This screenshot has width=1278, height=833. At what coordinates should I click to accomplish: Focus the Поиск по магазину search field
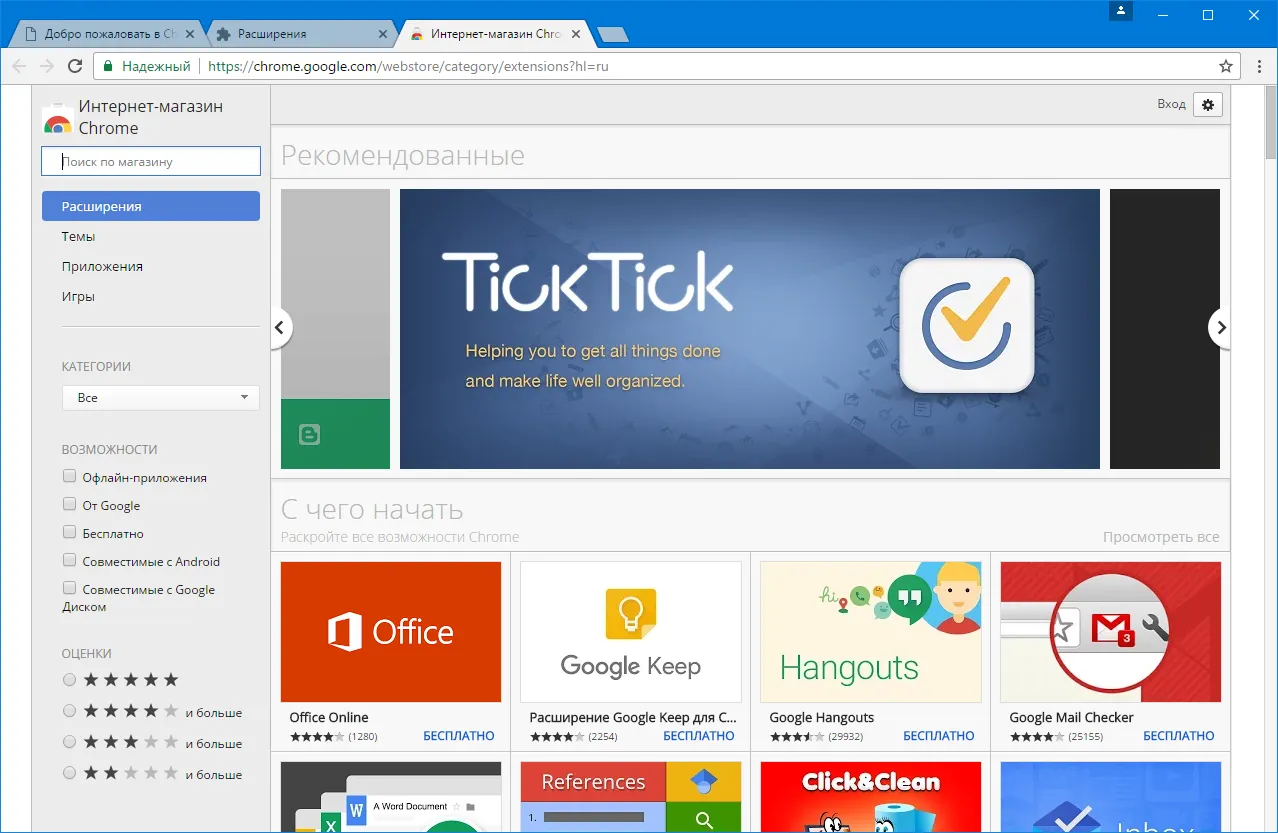tap(151, 161)
